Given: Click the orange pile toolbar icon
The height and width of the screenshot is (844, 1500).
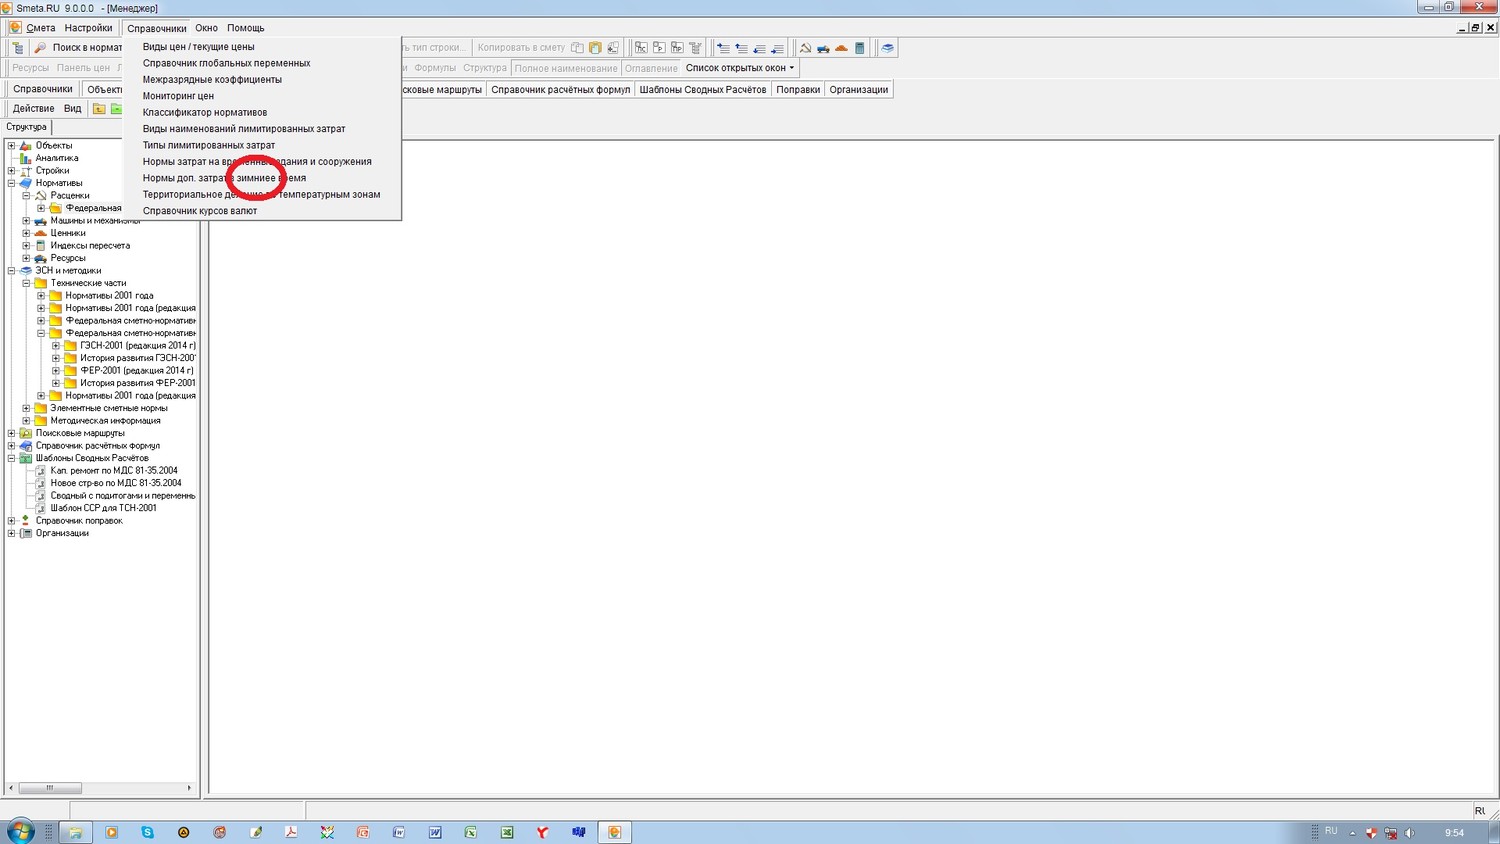Looking at the screenshot, I should 841,48.
